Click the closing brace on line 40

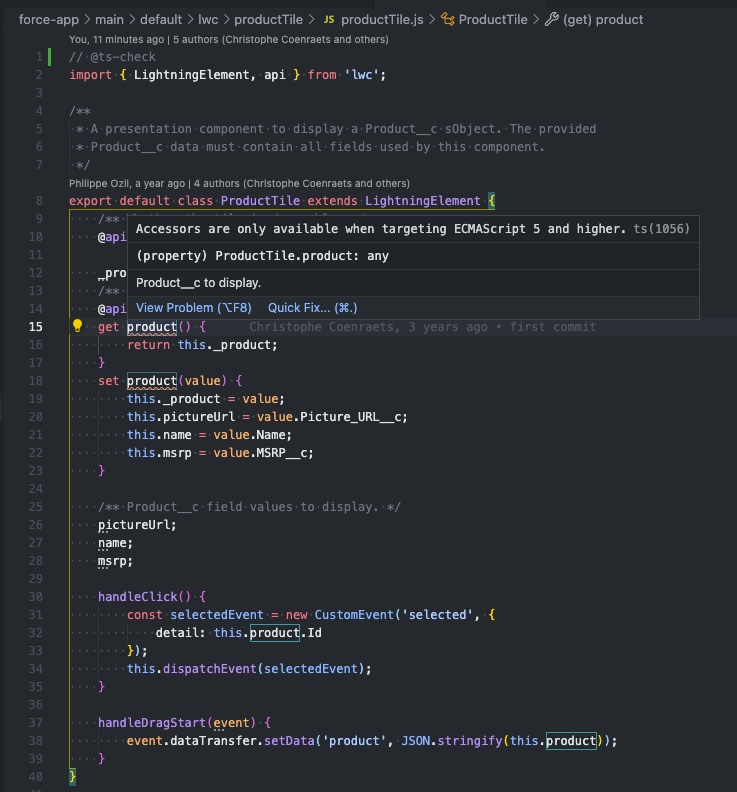point(73,776)
